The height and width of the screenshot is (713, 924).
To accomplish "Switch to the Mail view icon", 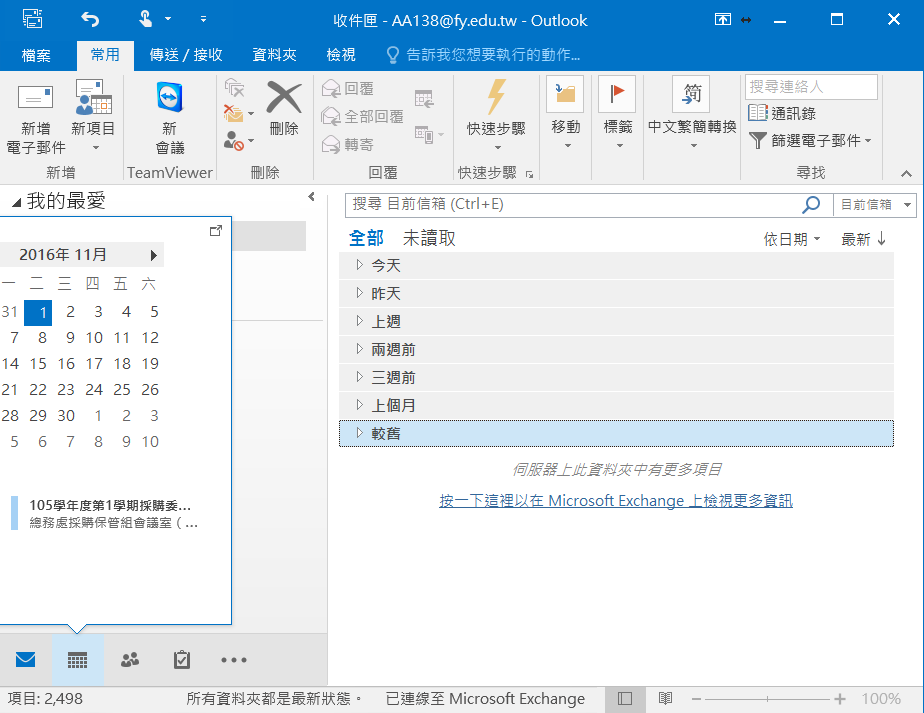I will [25, 660].
